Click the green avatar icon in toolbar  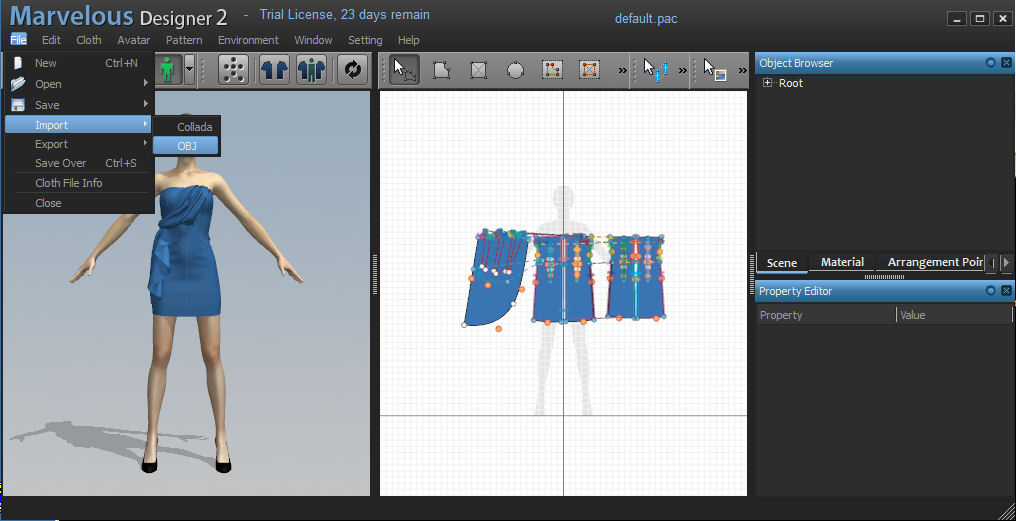(167, 69)
